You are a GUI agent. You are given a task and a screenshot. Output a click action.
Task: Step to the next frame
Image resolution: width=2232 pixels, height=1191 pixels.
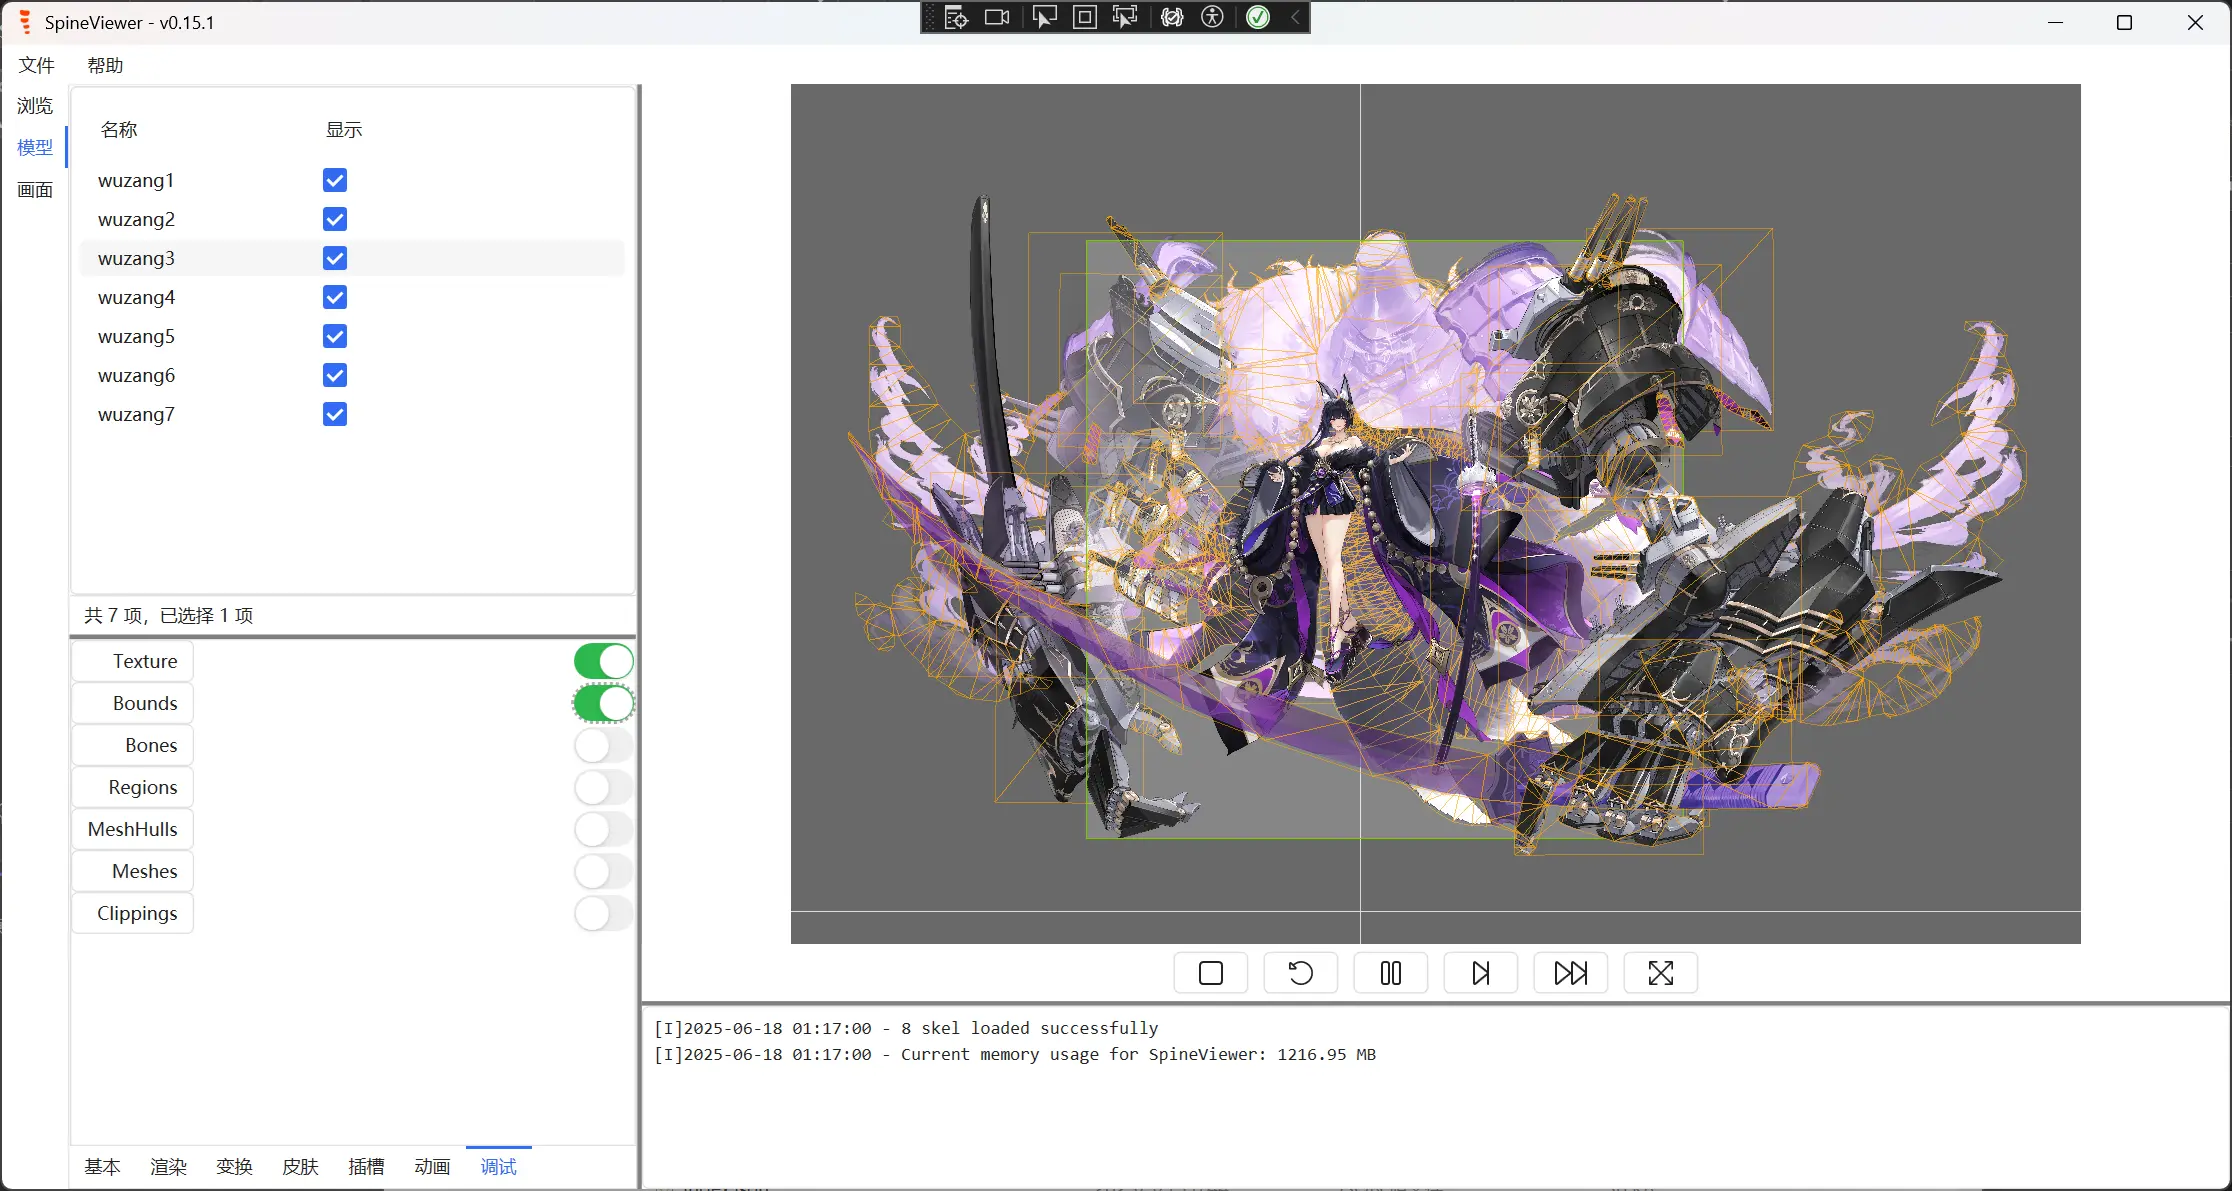[x=1480, y=973]
